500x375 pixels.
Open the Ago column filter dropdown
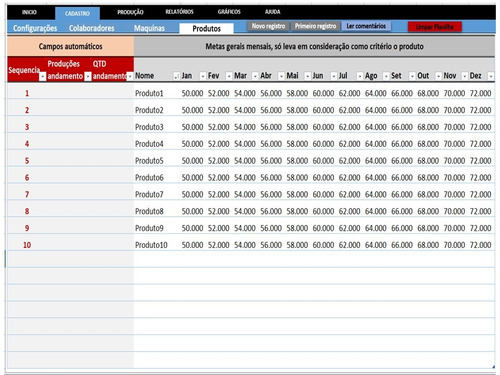pos(386,76)
